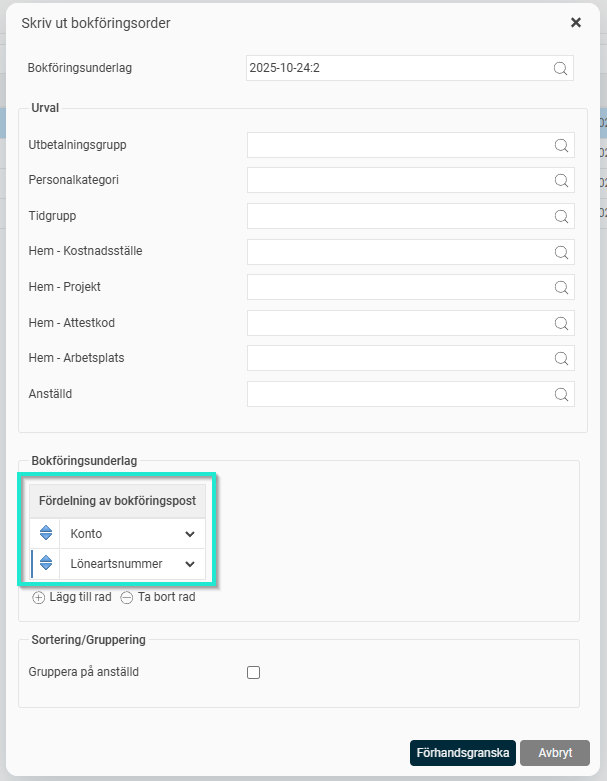Open the Anställd search magnifier
Image resolution: width=607 pixels, height=781 pixels.
(x=562, y=394)
